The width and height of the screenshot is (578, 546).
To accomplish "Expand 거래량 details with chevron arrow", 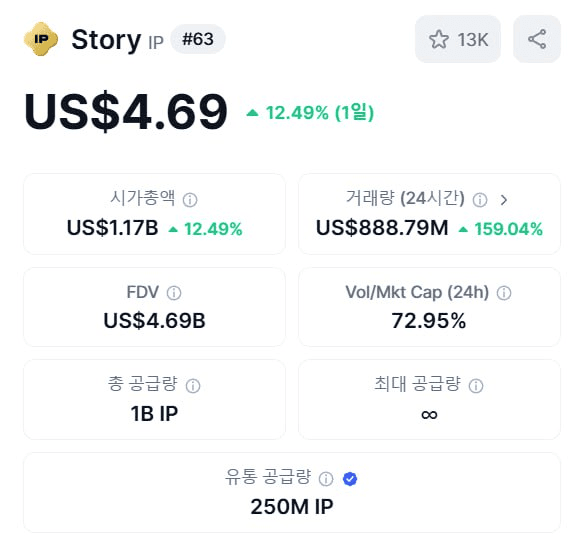I will (504, 200).
